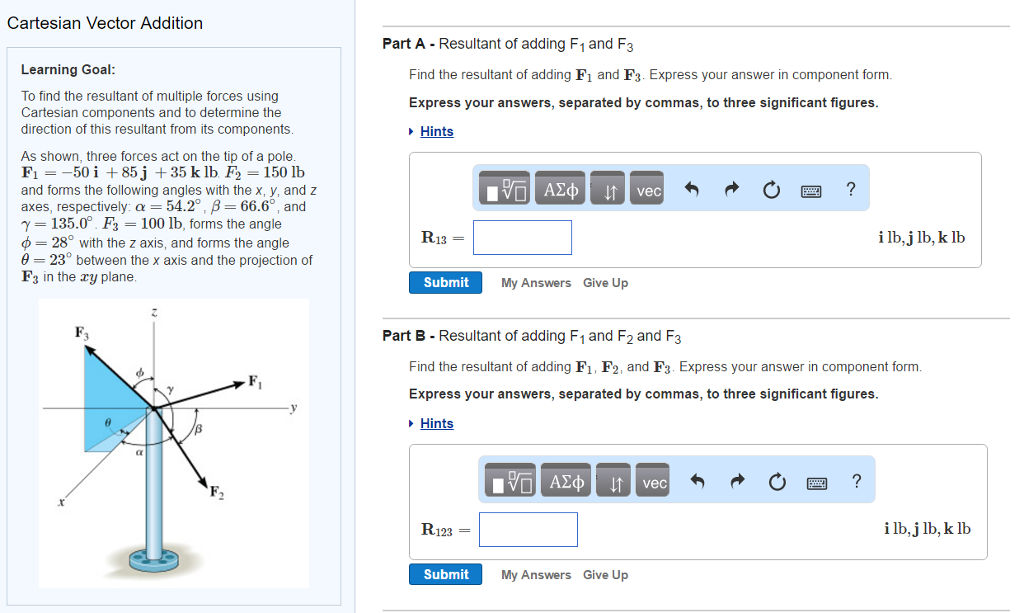Reset the Part B answer with the reset icon

point(777,481)
